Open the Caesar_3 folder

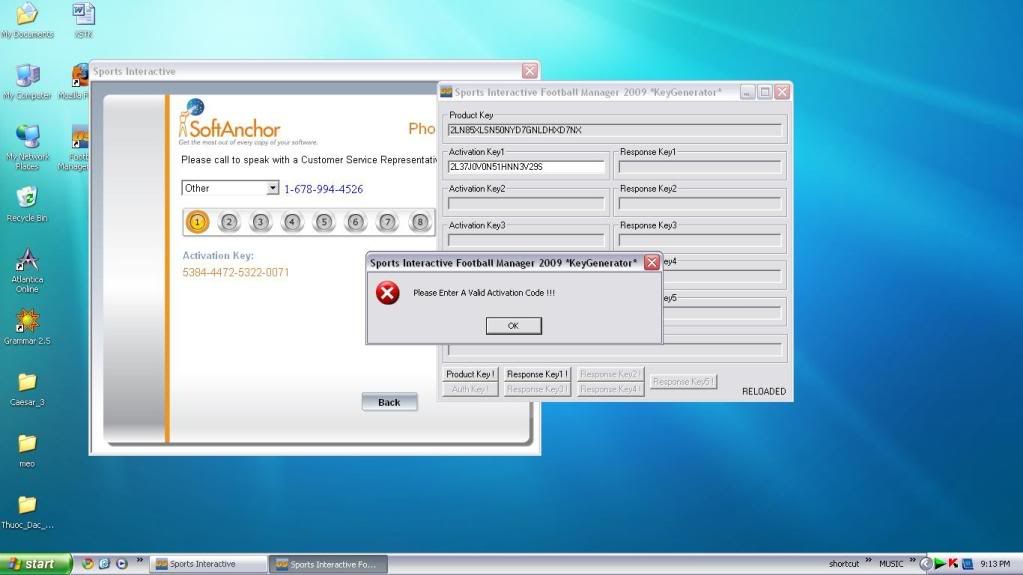[x=27, y=389]
